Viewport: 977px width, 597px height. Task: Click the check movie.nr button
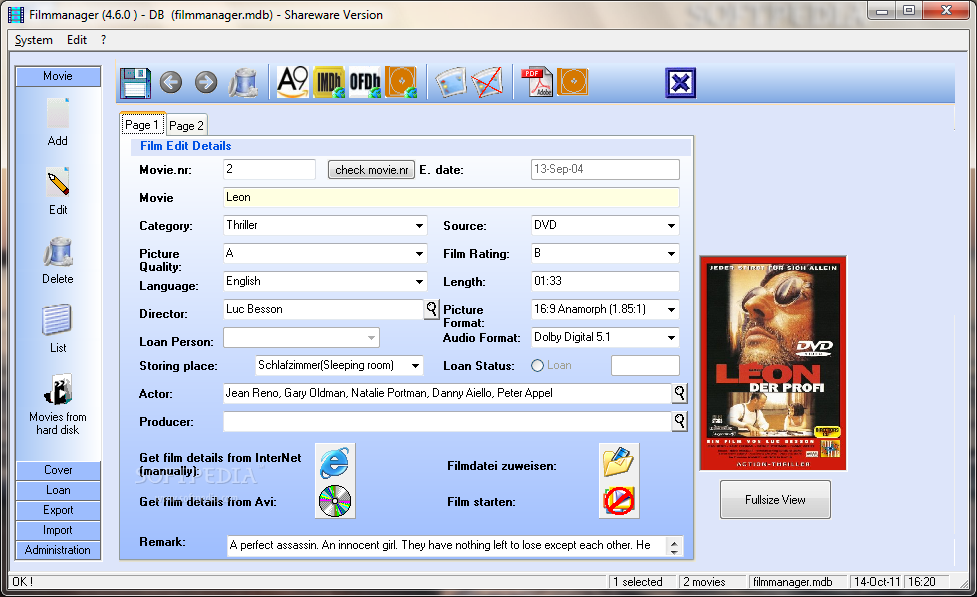(371, 170)
